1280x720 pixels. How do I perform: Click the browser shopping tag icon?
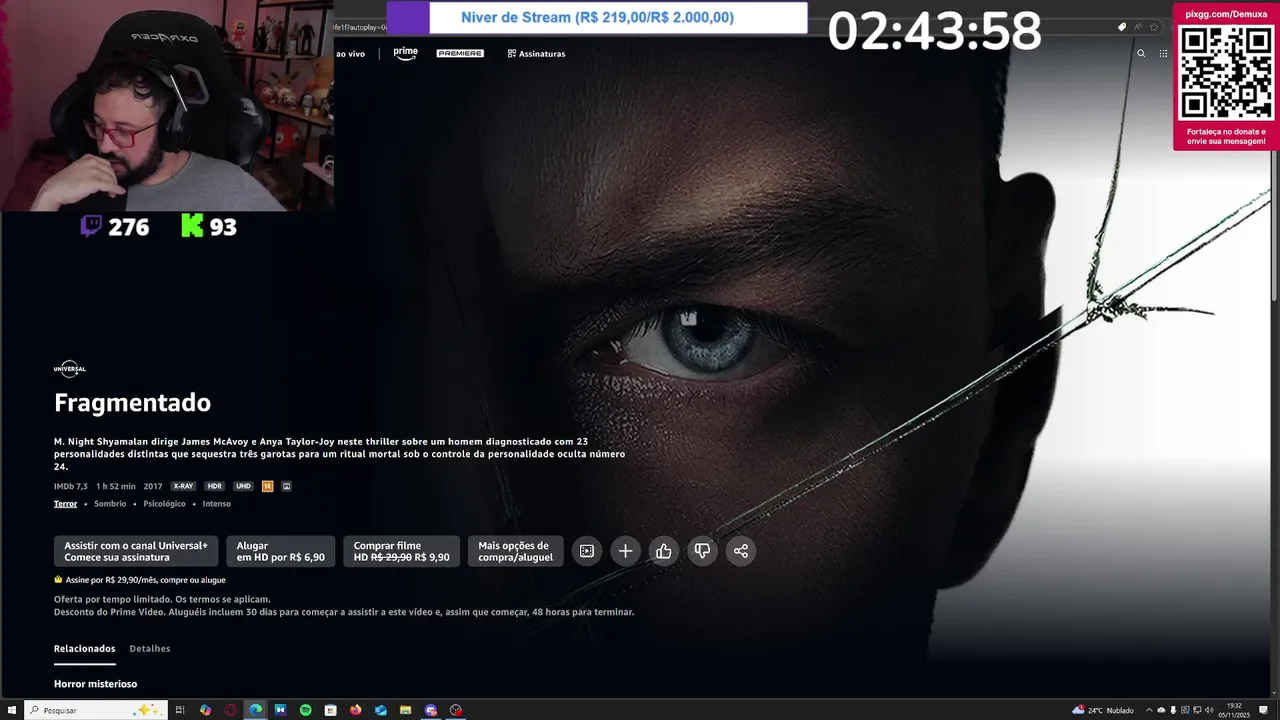tap(1122, 27)
